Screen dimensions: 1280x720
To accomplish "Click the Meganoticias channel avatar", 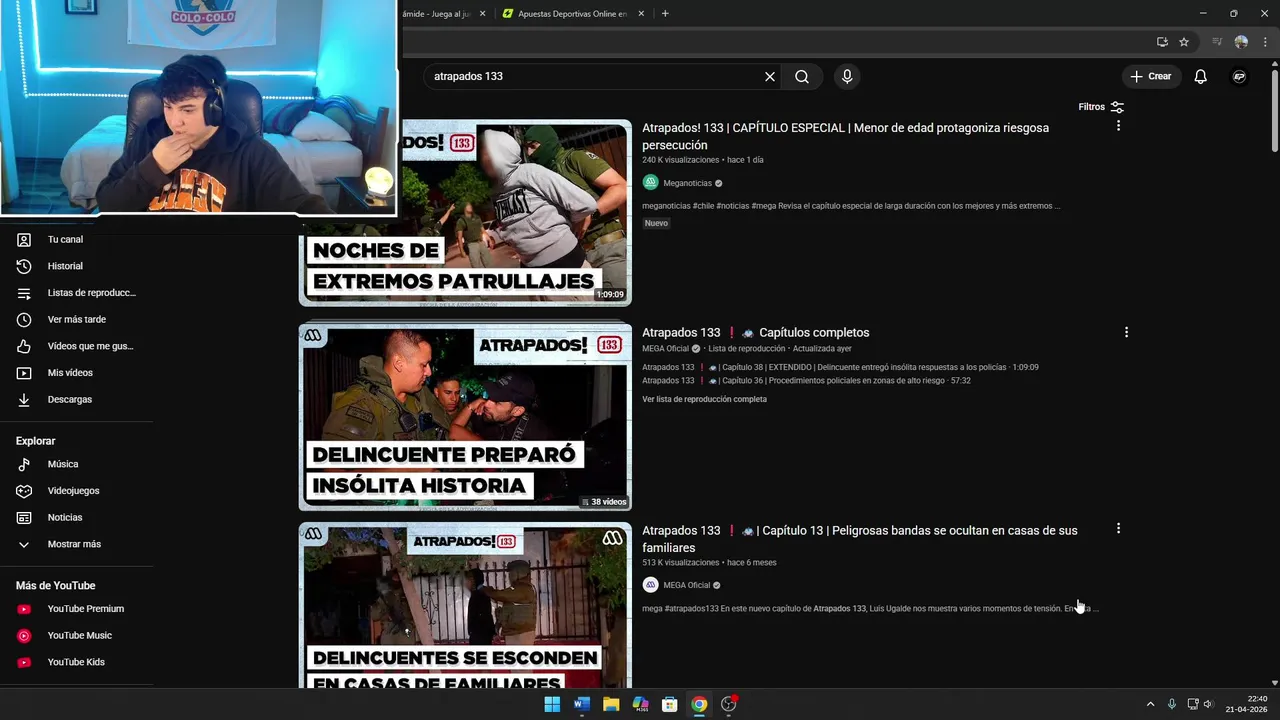I will tap(651, 183).
